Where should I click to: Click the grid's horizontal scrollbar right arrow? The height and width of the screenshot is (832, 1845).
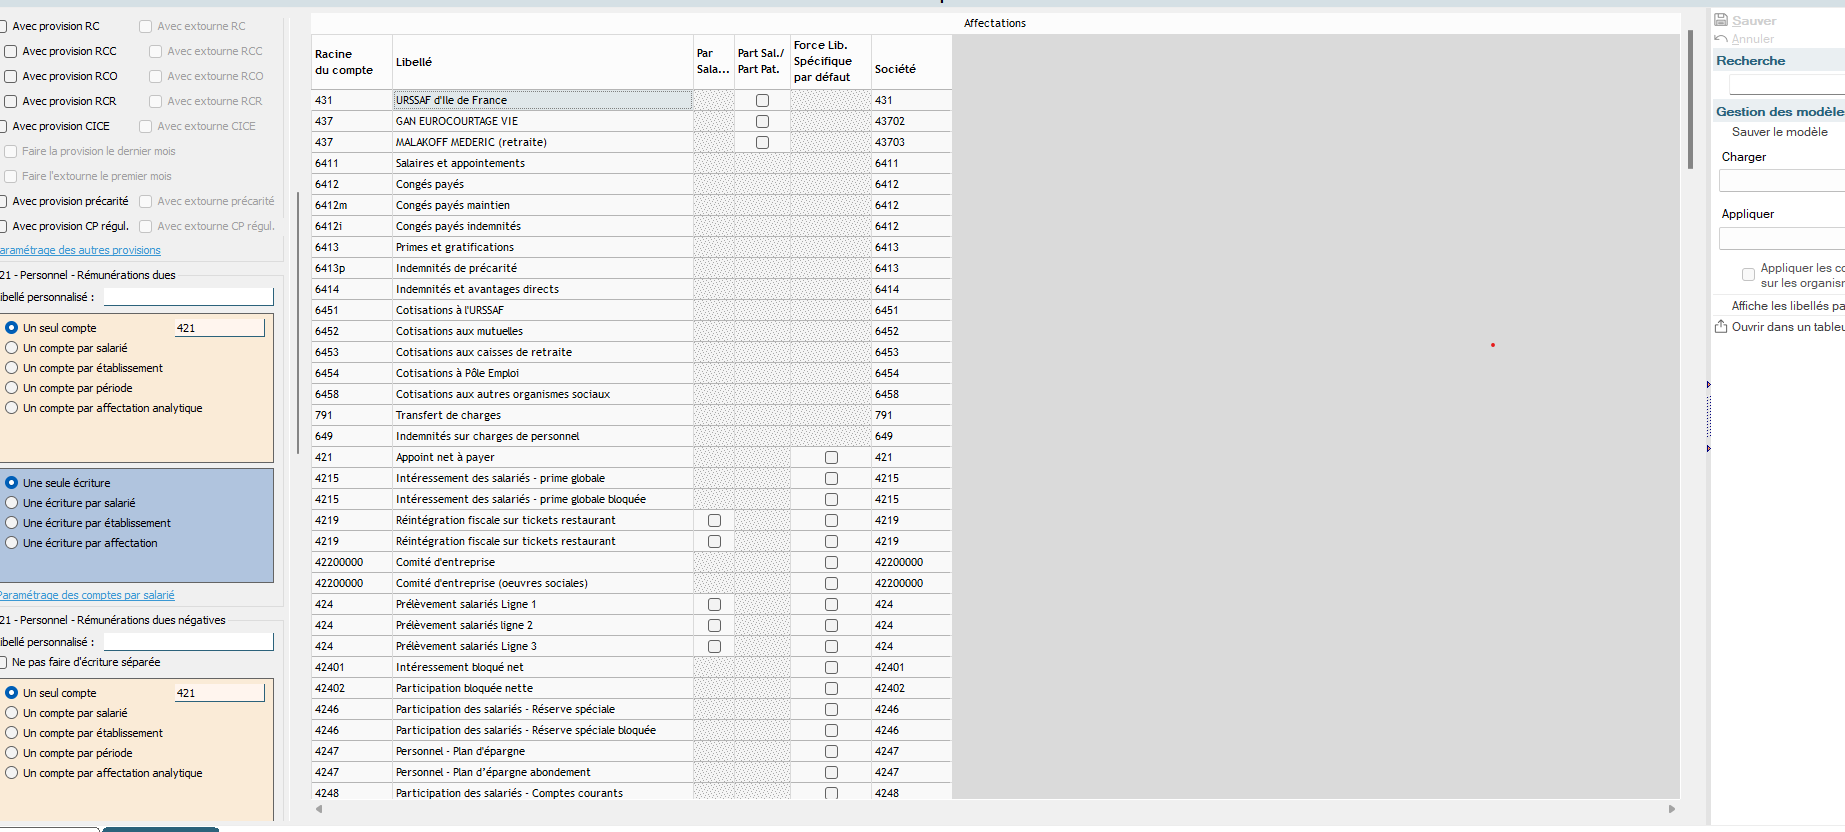coord(1672,809)
